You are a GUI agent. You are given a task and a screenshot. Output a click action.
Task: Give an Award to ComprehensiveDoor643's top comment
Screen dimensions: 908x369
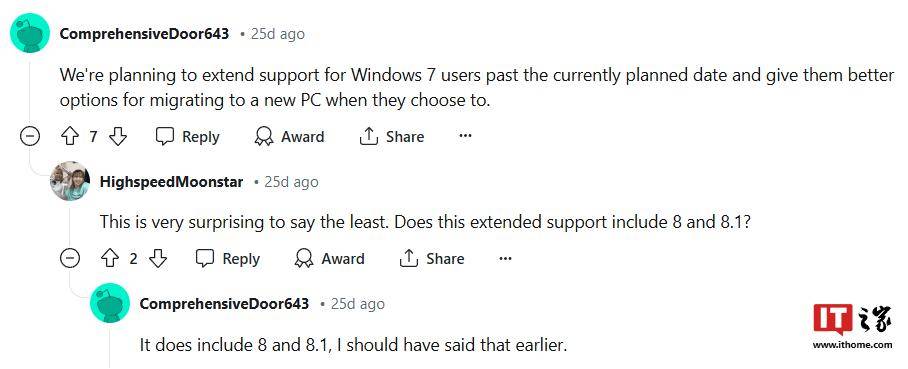click(x=289, y=137)
